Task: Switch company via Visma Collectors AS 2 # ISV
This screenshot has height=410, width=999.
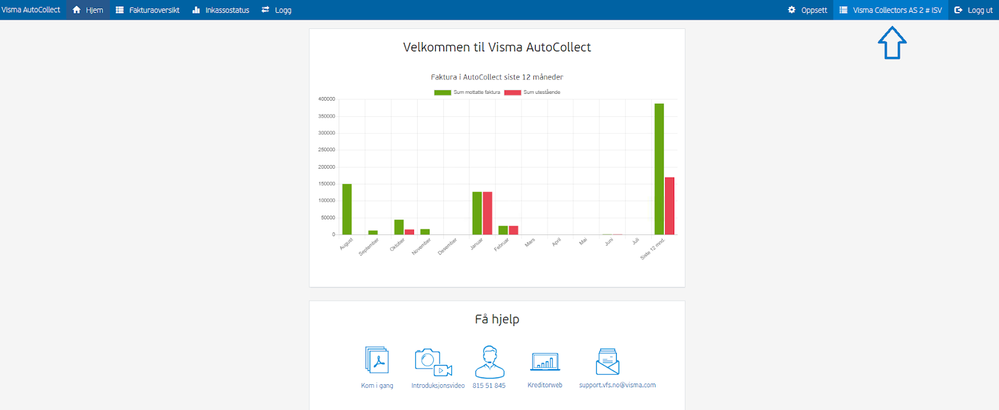Action: click(891, 10)
